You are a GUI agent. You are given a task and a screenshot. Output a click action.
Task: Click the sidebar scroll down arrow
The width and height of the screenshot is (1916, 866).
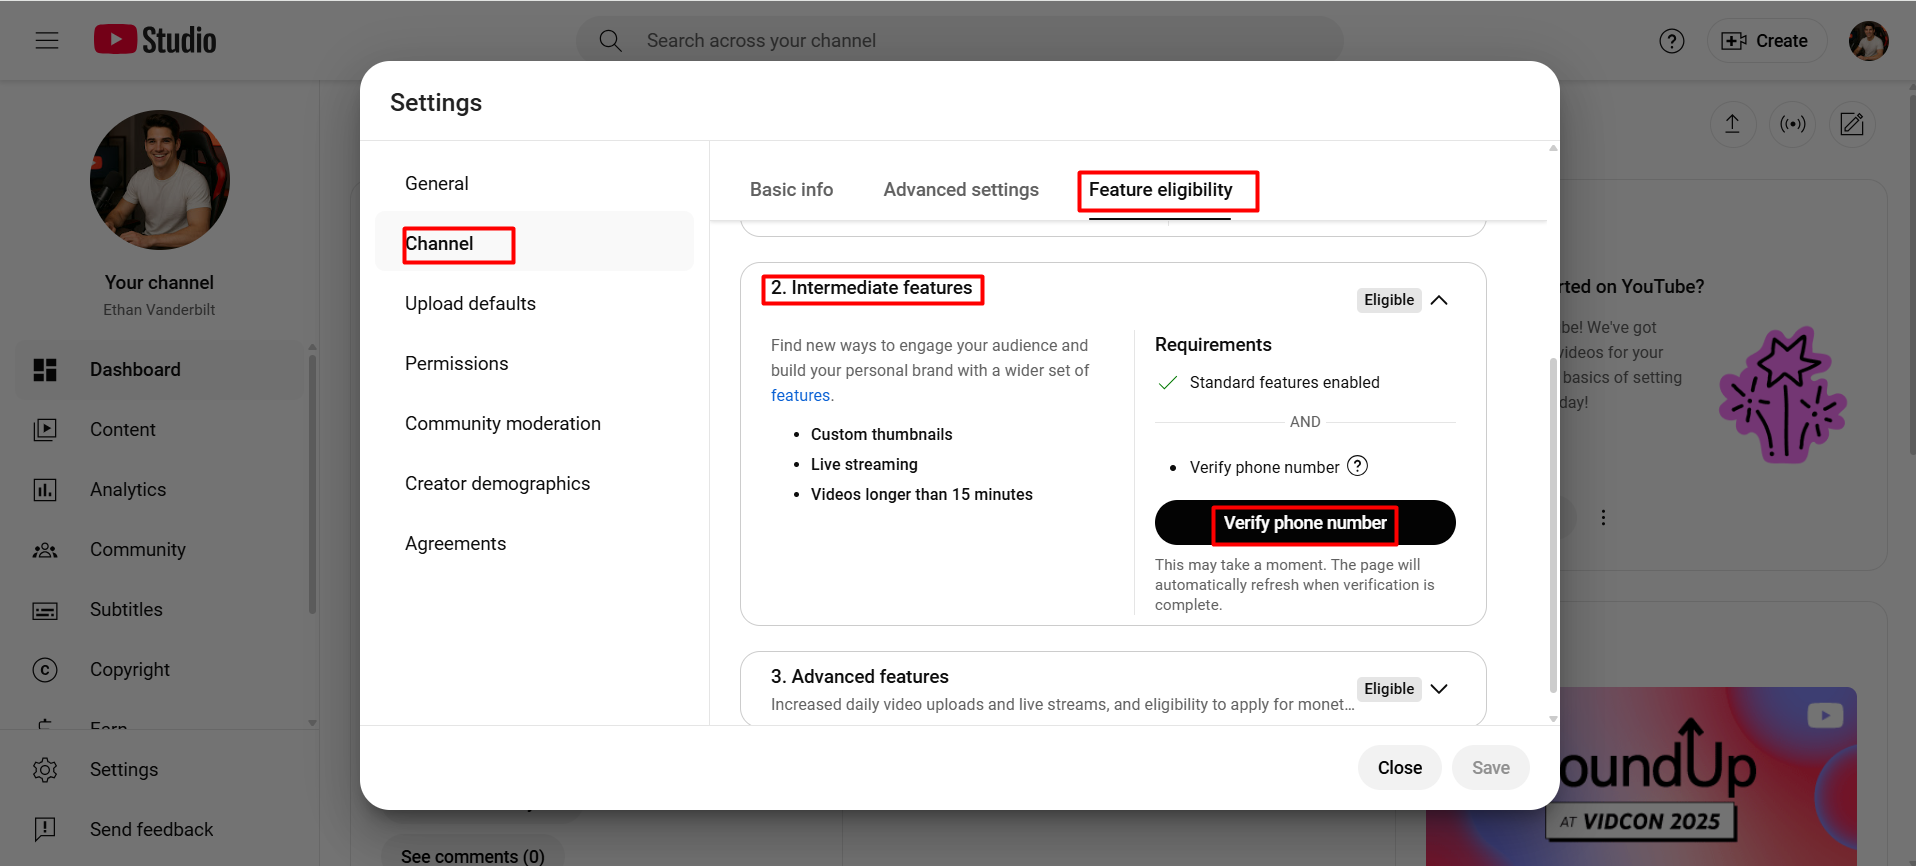[312, 722]
